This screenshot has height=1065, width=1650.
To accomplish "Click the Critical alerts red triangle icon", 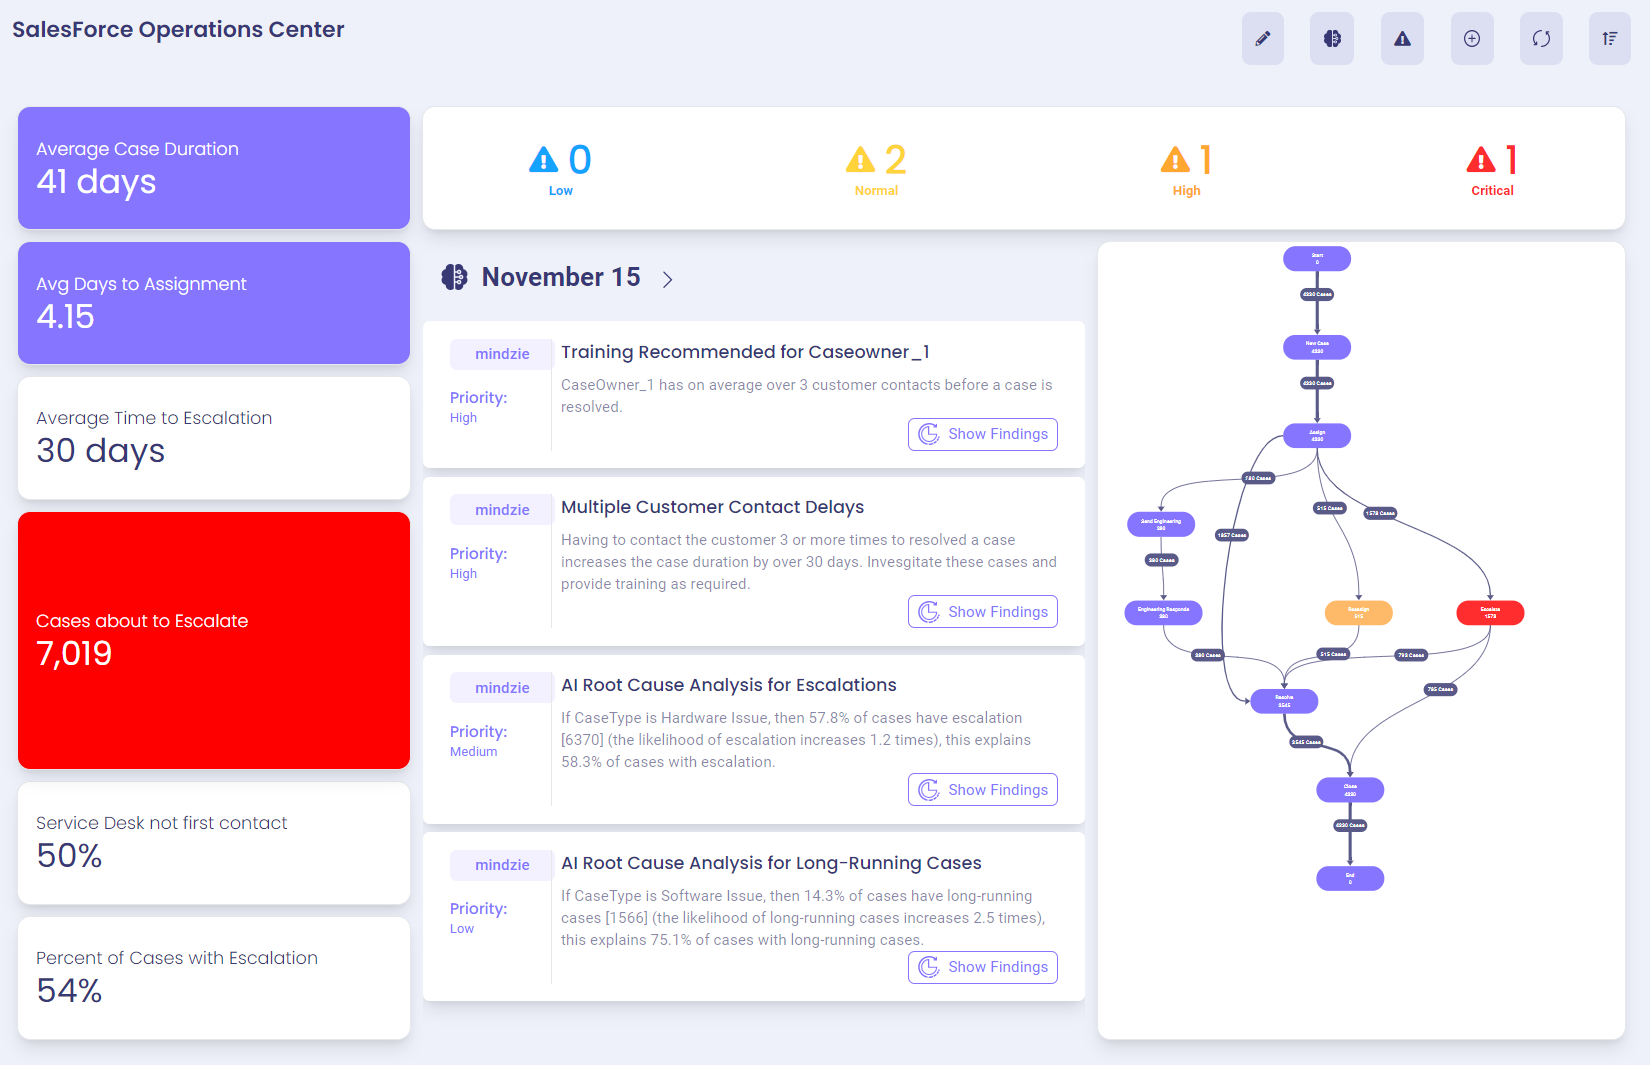I will point(1481,159).
